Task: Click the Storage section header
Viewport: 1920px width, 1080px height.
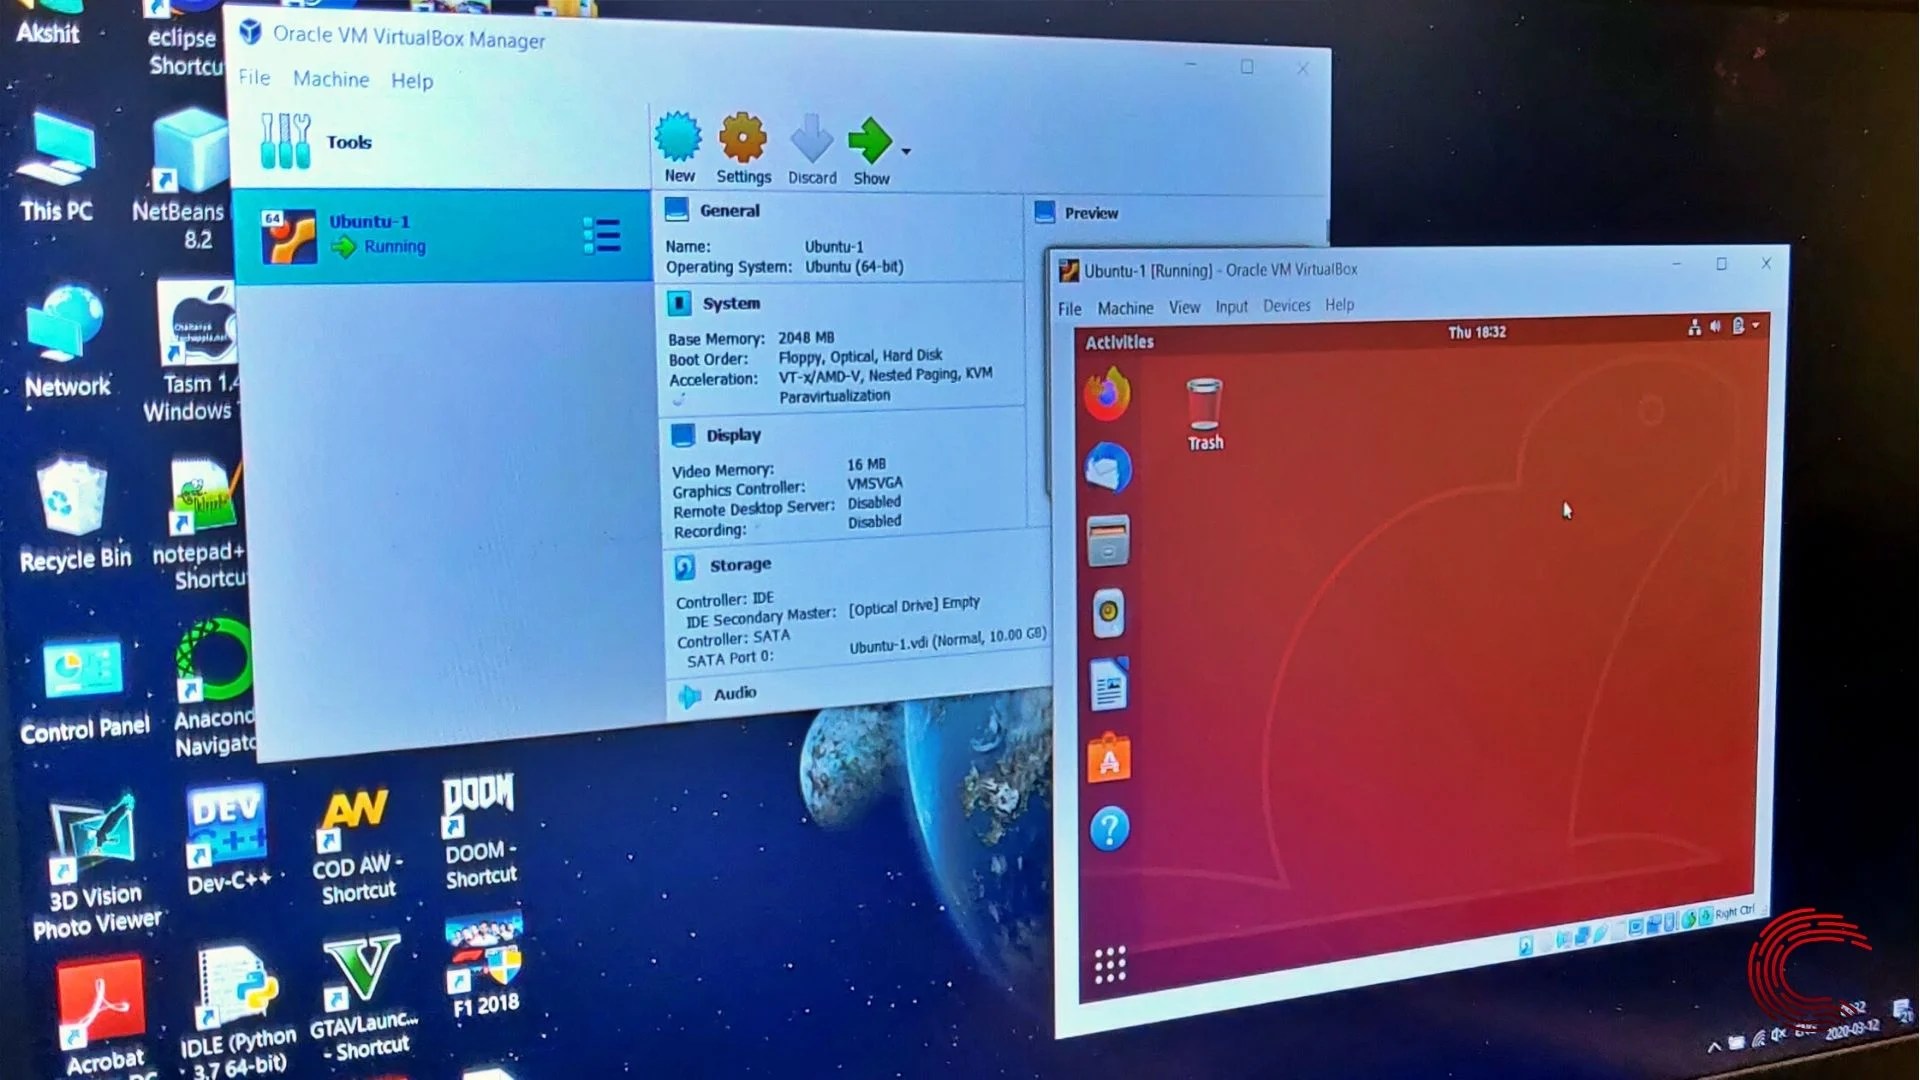Action: pos(740,565)
